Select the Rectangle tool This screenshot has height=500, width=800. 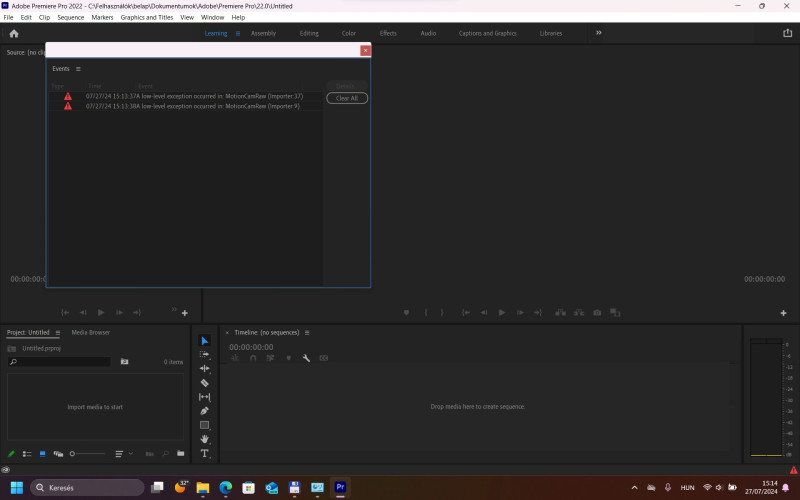205,425
